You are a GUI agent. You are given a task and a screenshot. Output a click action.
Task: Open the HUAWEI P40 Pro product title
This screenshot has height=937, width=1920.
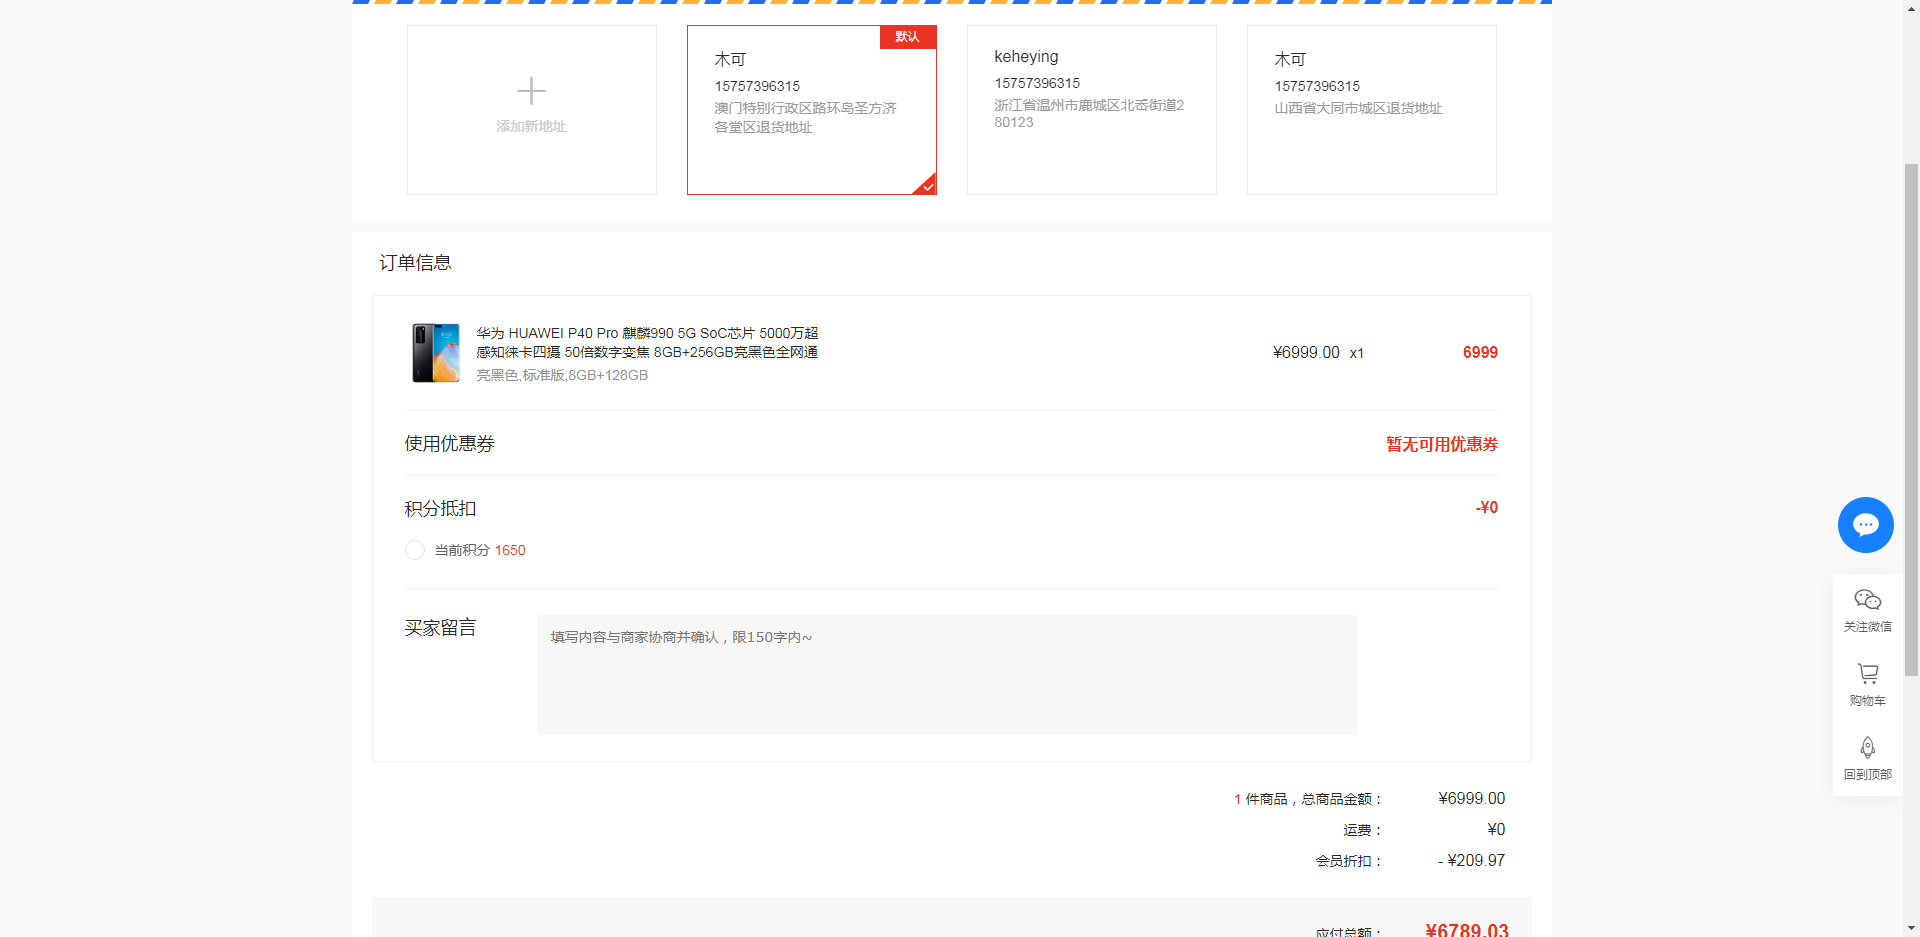(x=647, y=342)
